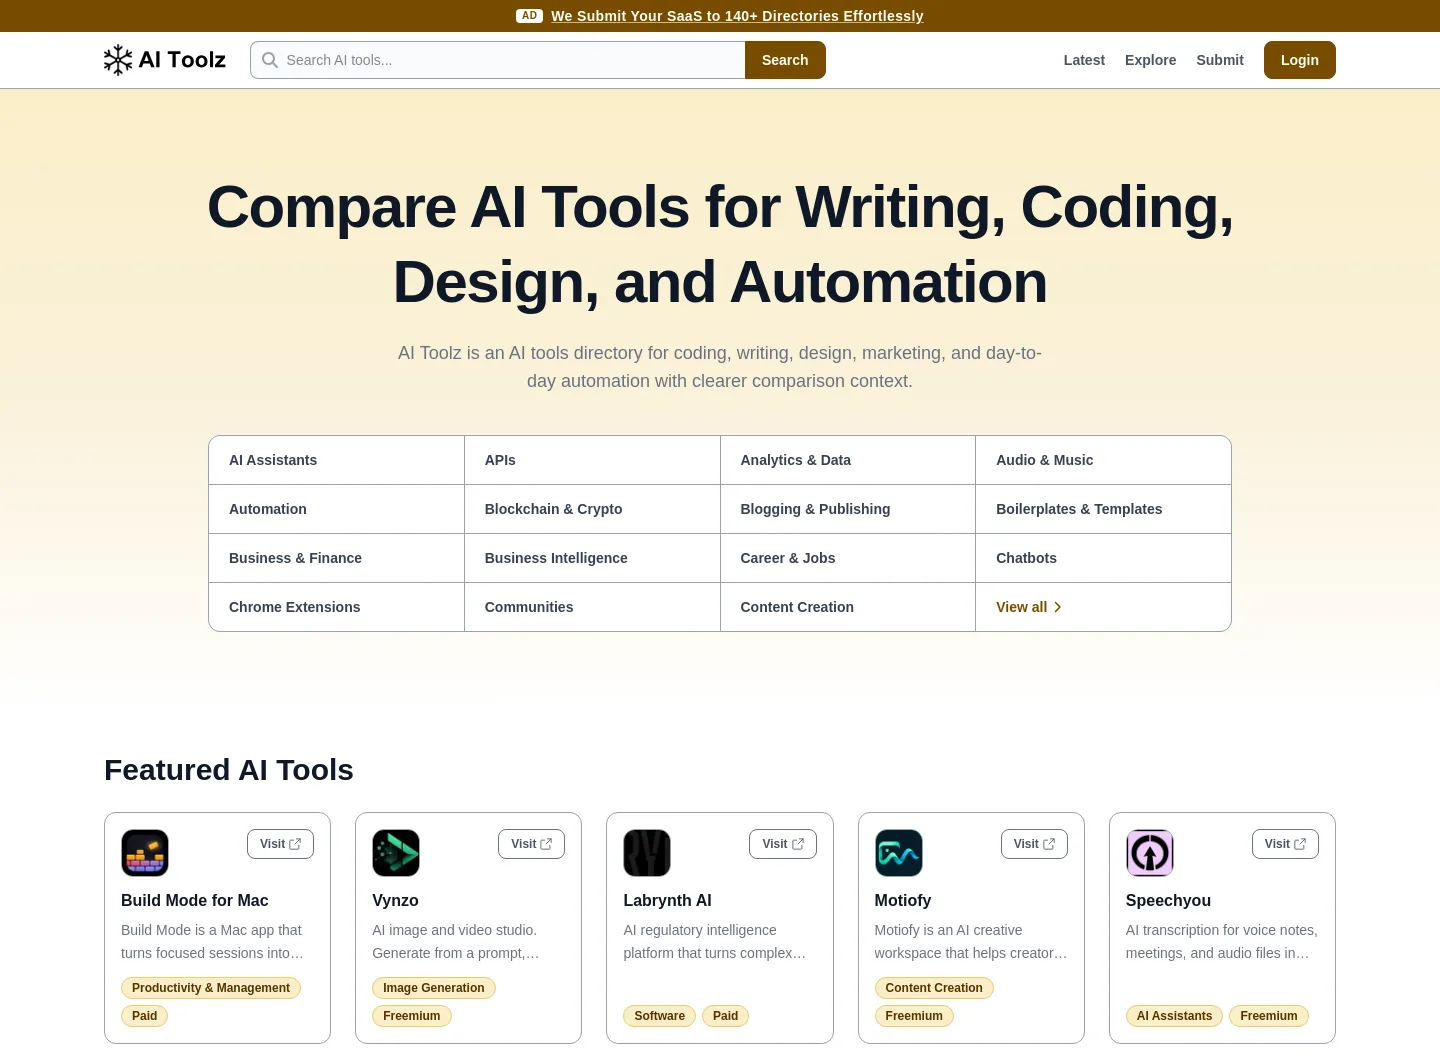Open the SaaS directories submission ad link
This screenshot has height=1054, width=1440.
737,16
